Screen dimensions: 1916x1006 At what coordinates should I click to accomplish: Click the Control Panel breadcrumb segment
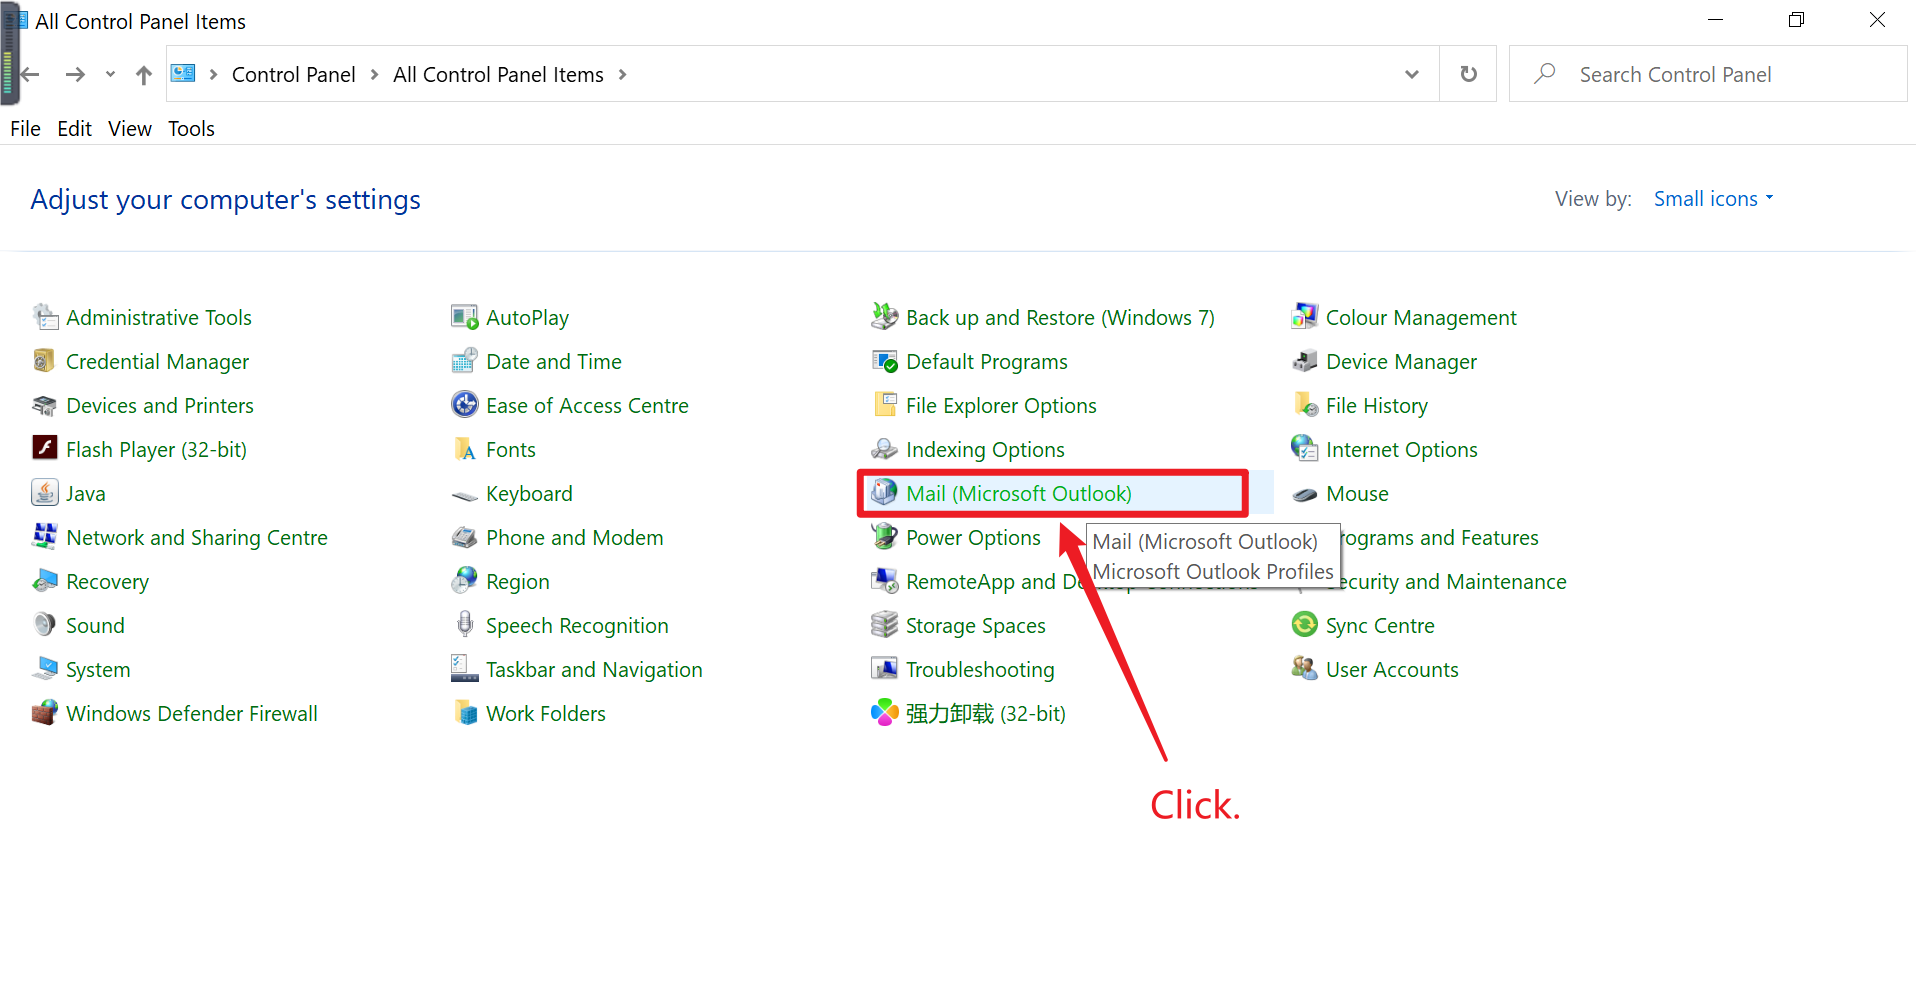click(x=293, y=74)
